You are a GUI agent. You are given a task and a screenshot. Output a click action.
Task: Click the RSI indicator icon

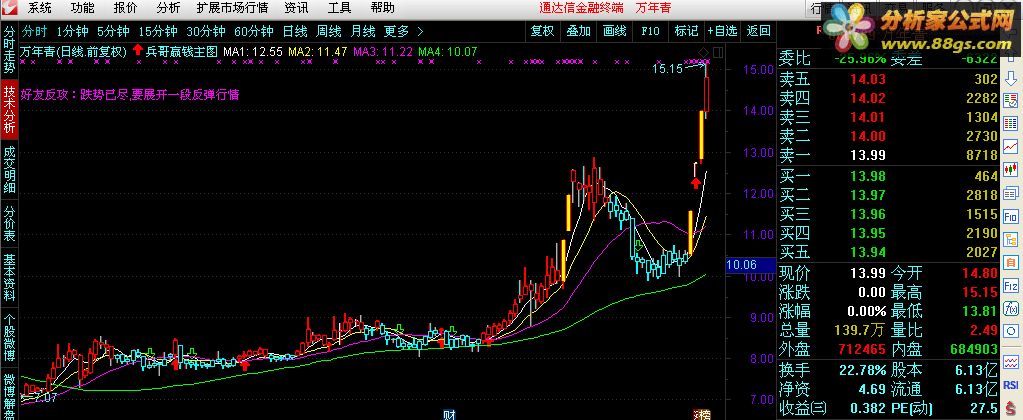[1011, 385]
